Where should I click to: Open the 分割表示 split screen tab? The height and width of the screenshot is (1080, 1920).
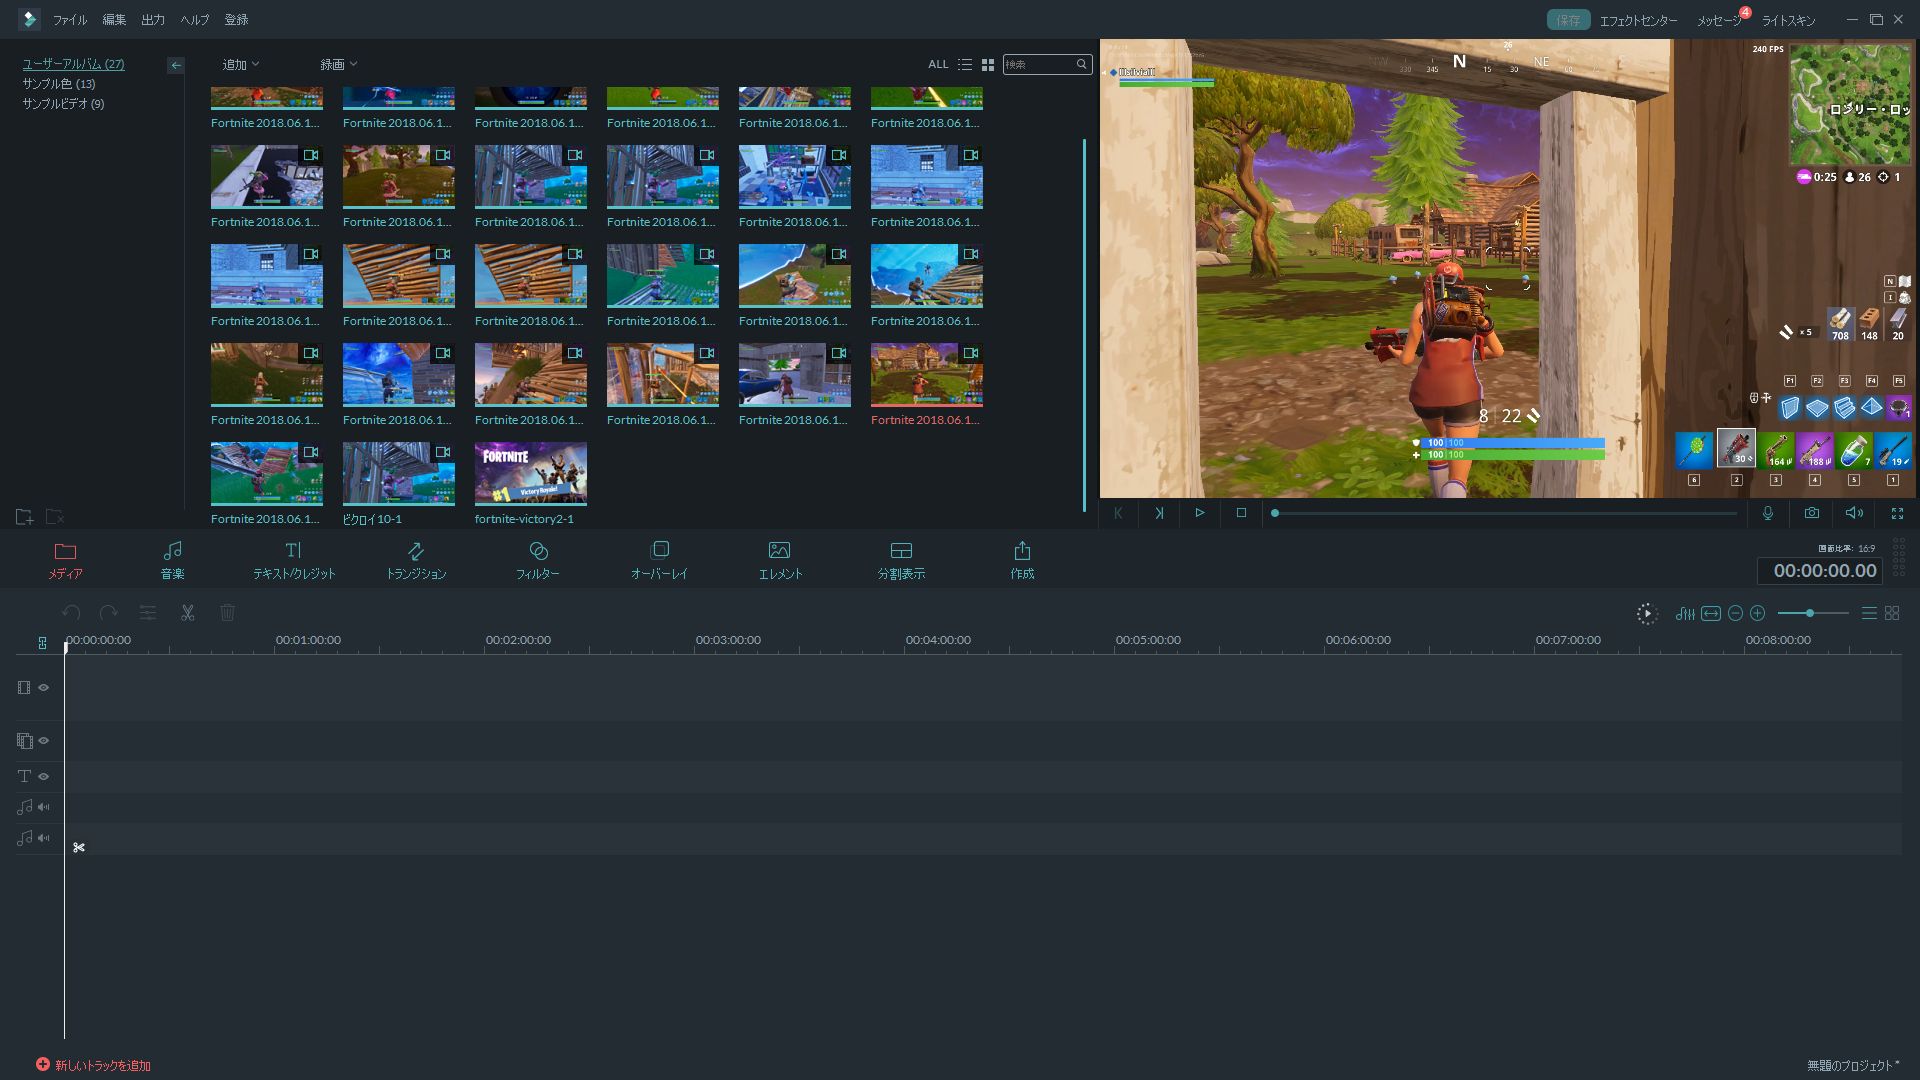(901, 560)
